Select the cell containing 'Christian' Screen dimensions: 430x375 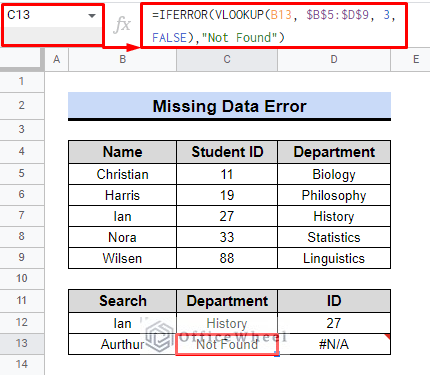click(x=122, y=174)
